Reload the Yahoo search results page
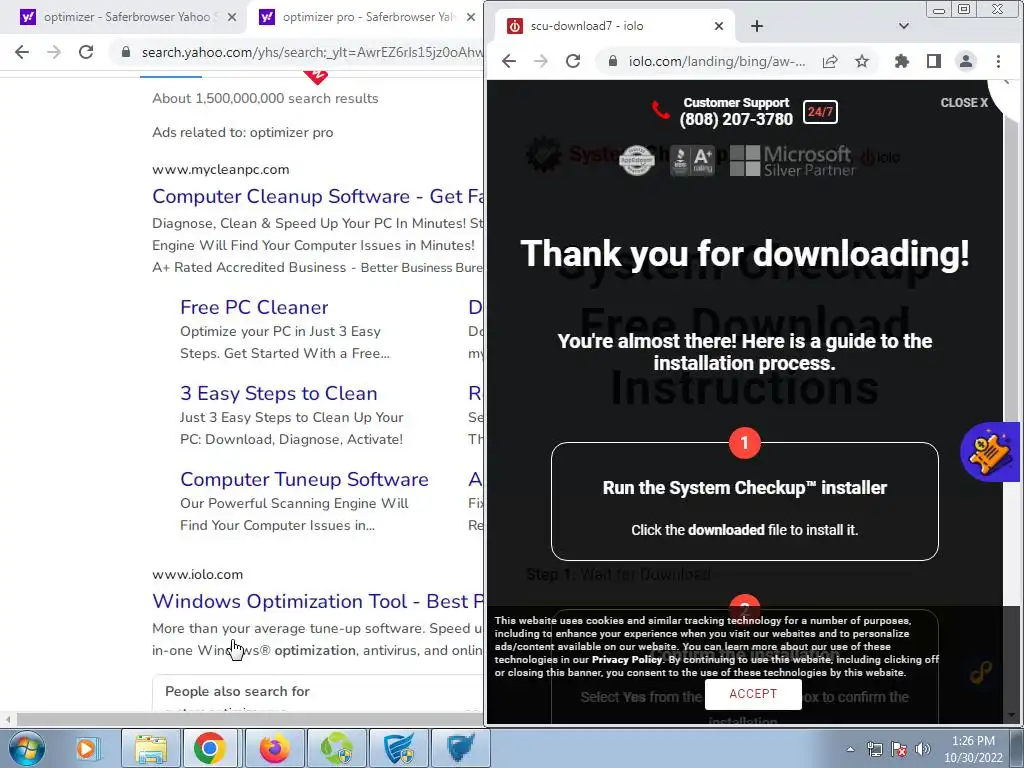 coord(86,52)
